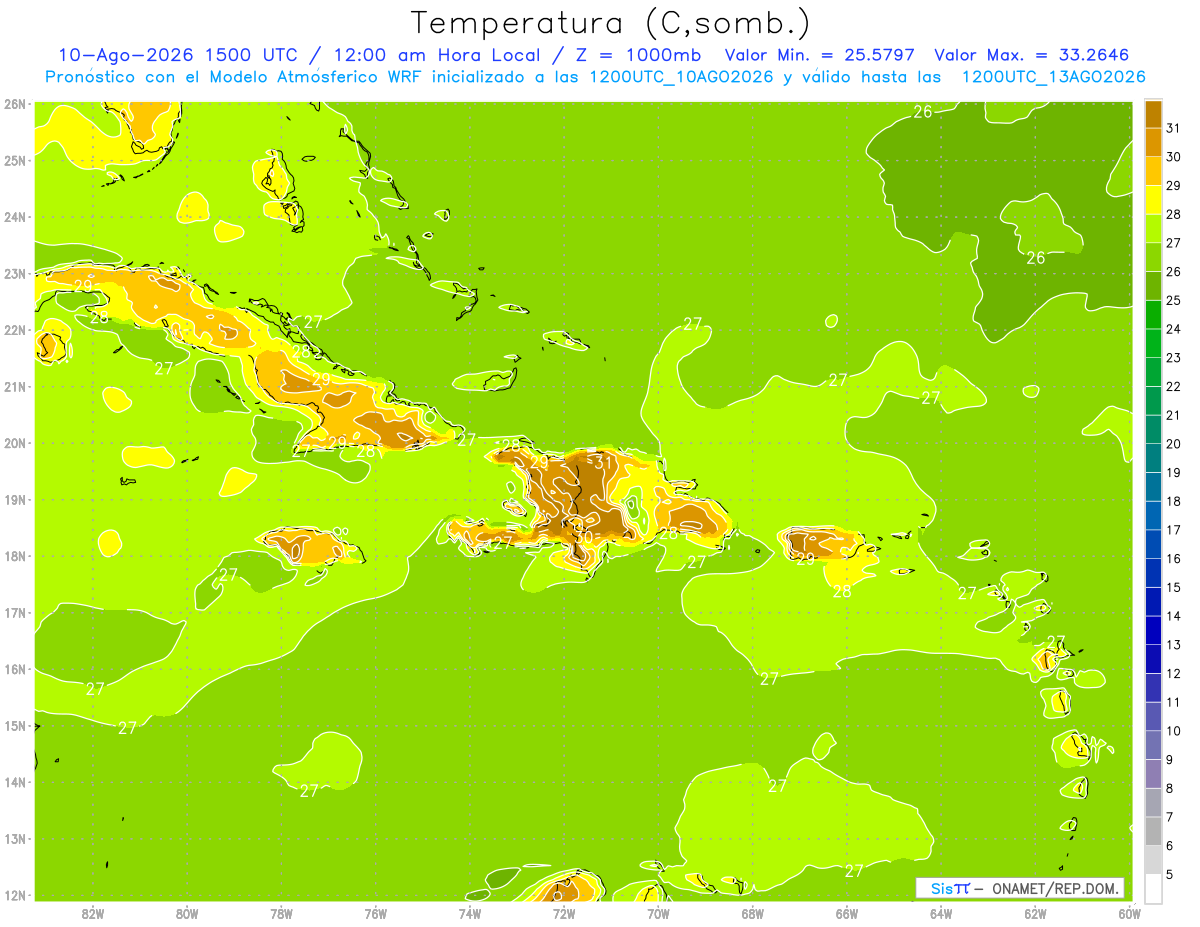Click the 23N latitude axis label
The image size is (1200, 927).
point(15,273)
